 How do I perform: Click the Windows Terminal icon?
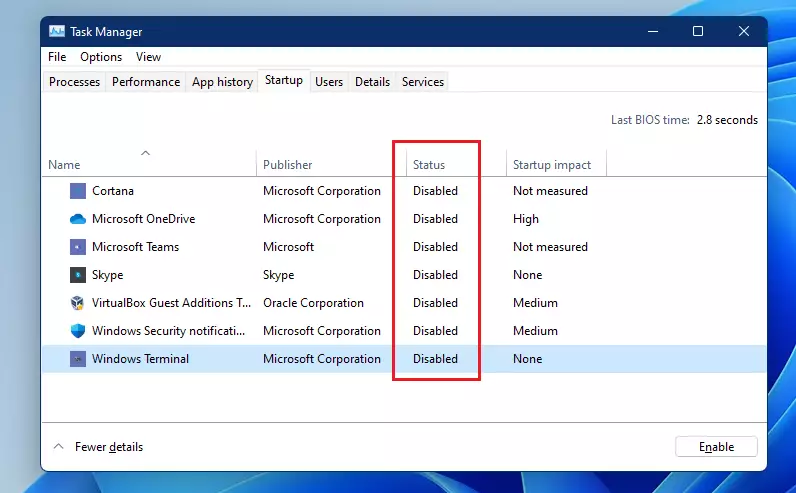78,359
